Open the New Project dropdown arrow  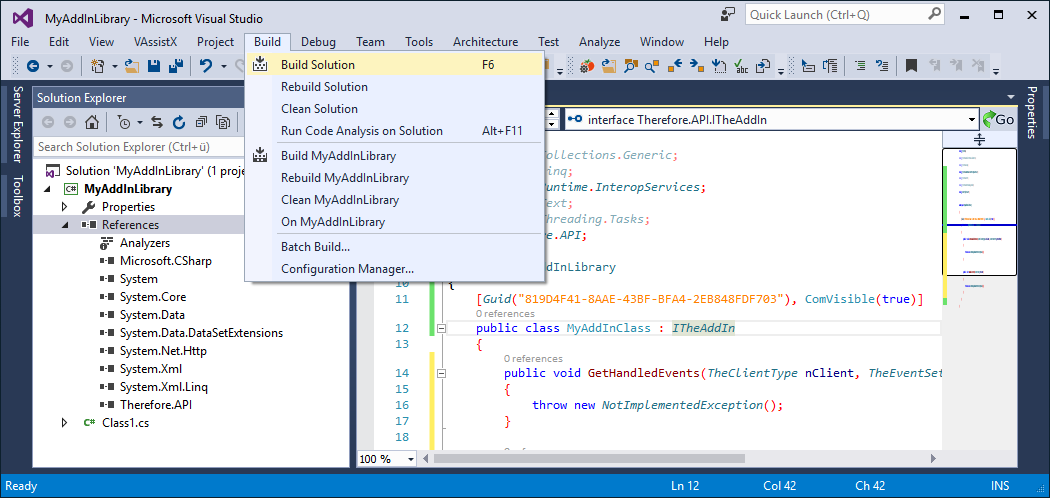[x=115, y=66]
